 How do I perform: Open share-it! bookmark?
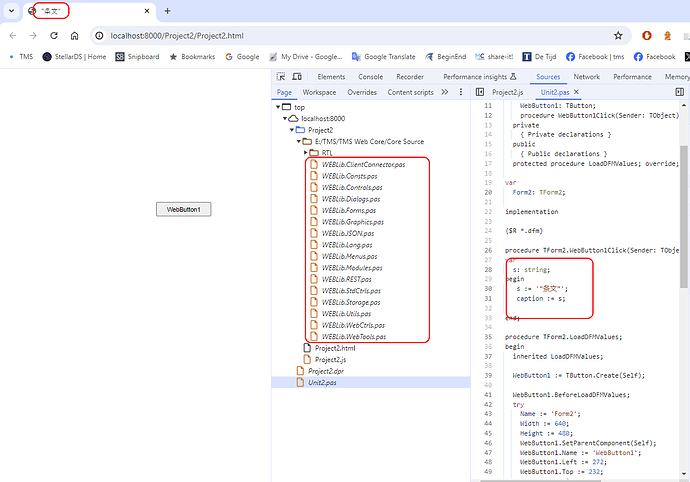(x=494, y=57)
